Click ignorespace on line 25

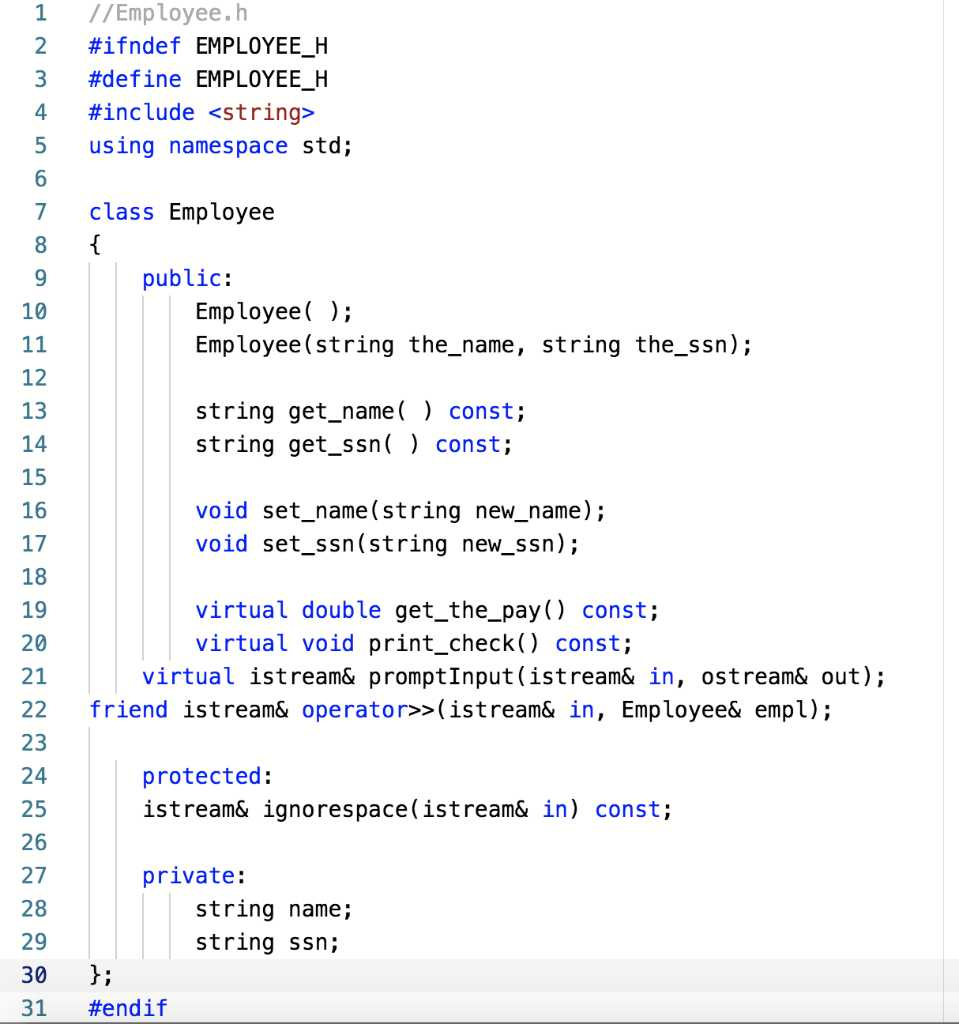pyautogui.click(x=334, y=810)
